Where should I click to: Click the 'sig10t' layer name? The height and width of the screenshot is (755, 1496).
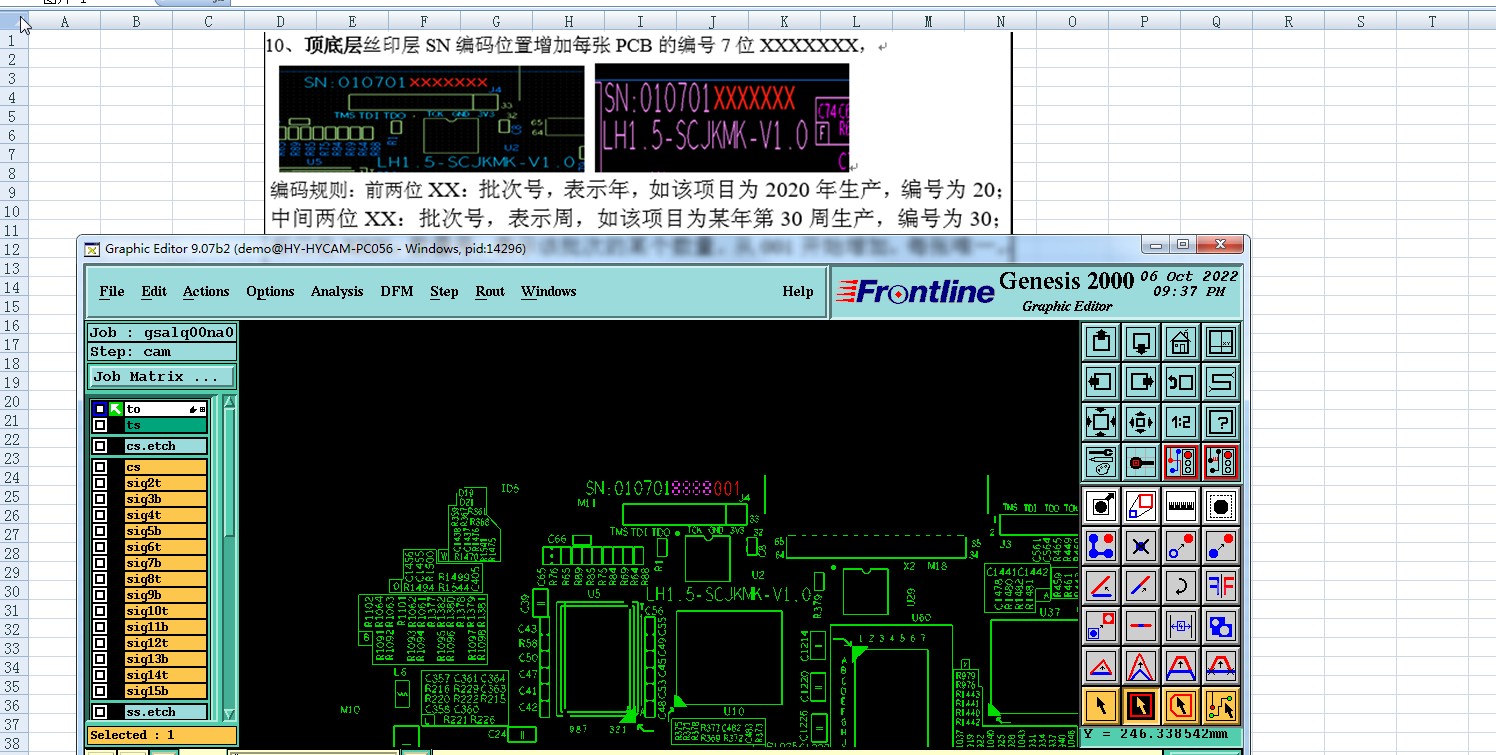click(x=165, y=611)
